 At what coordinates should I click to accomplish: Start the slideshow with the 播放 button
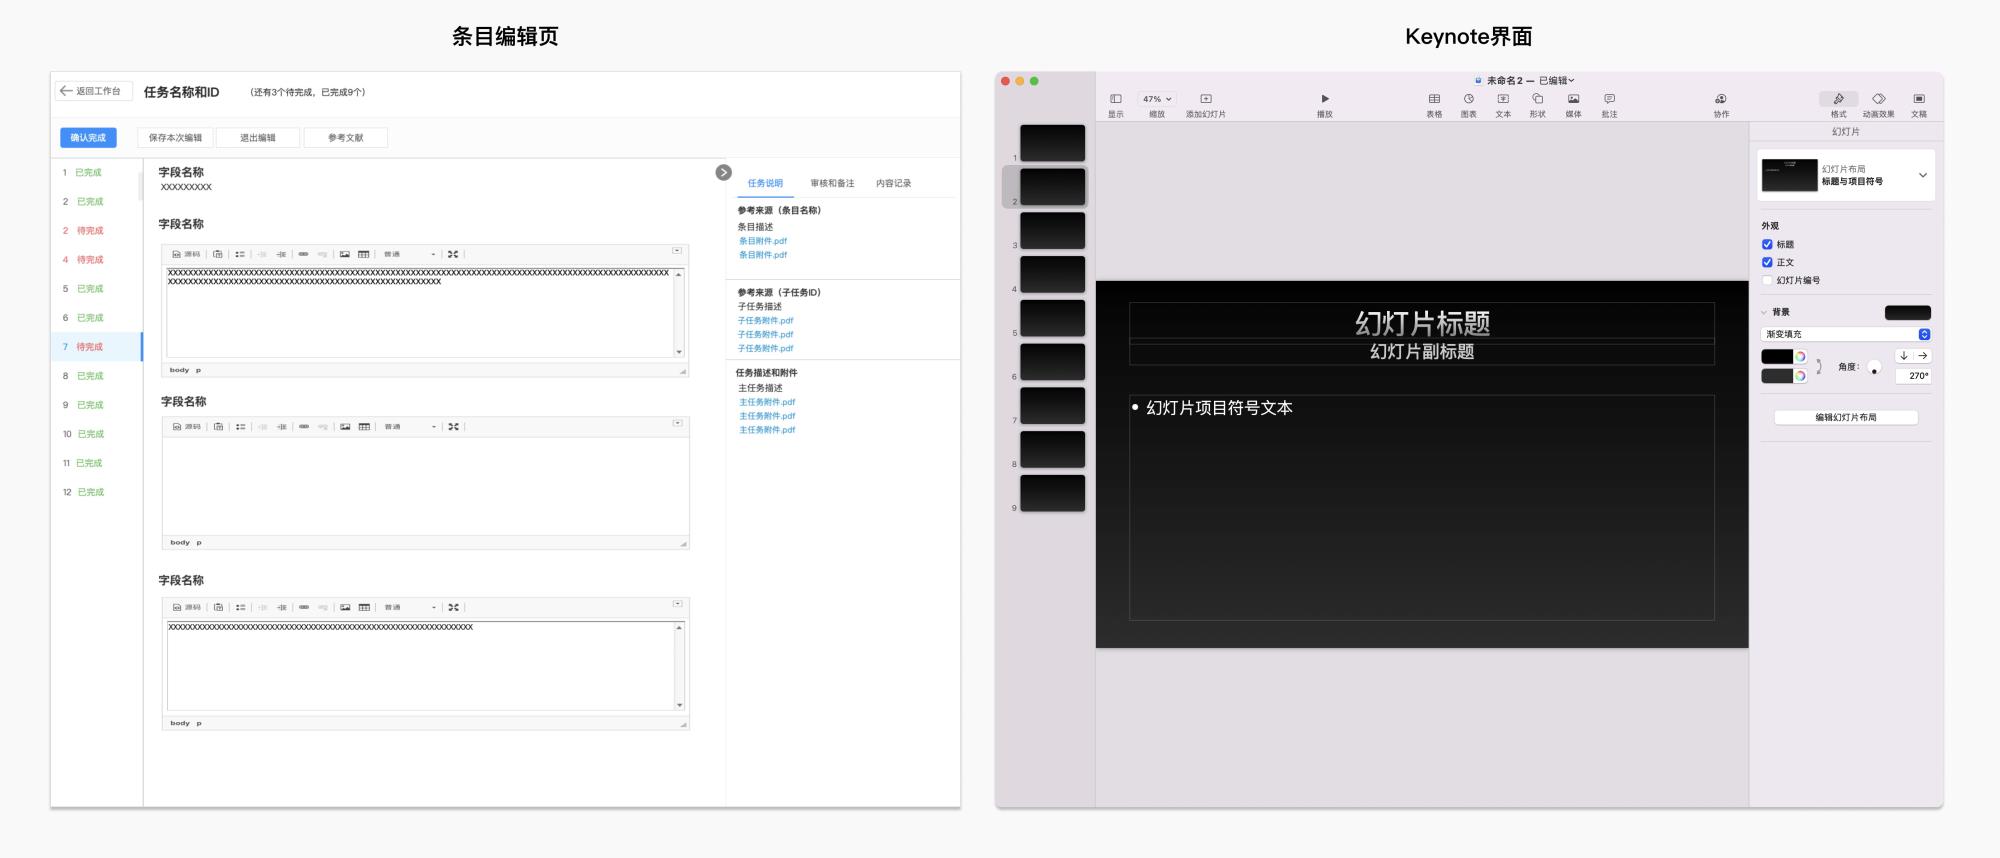pyautogui.click(x=1325, y=99)
